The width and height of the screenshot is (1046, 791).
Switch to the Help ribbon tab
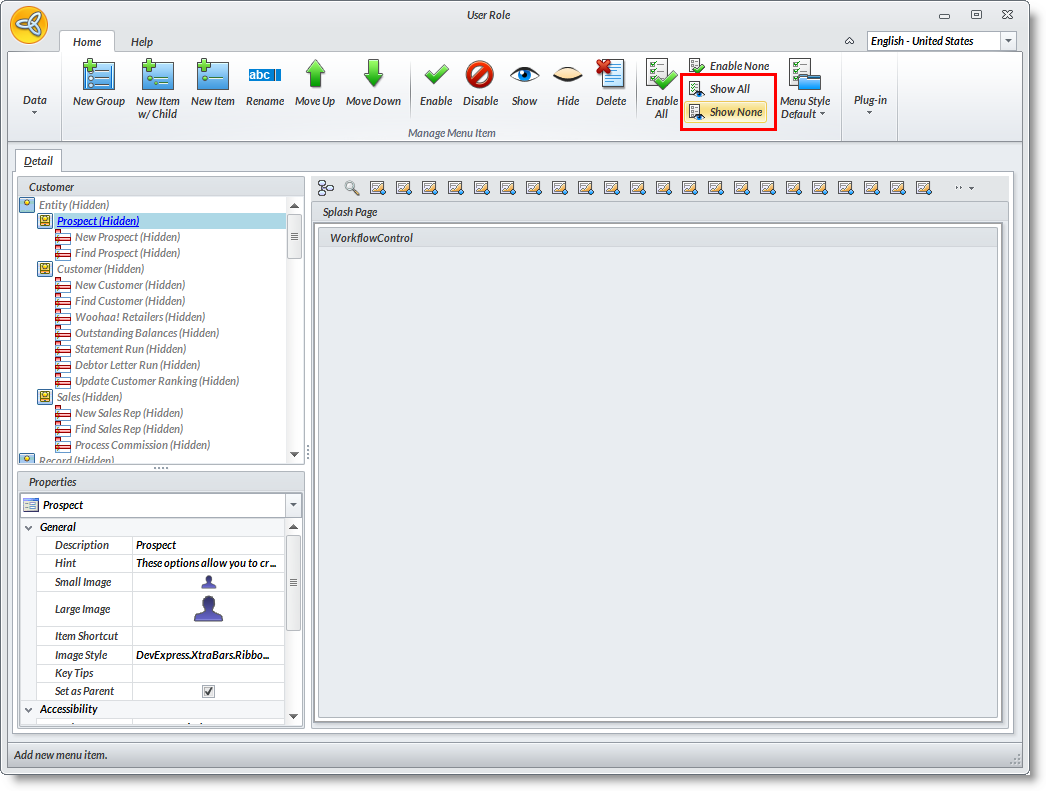click(142, 42)
